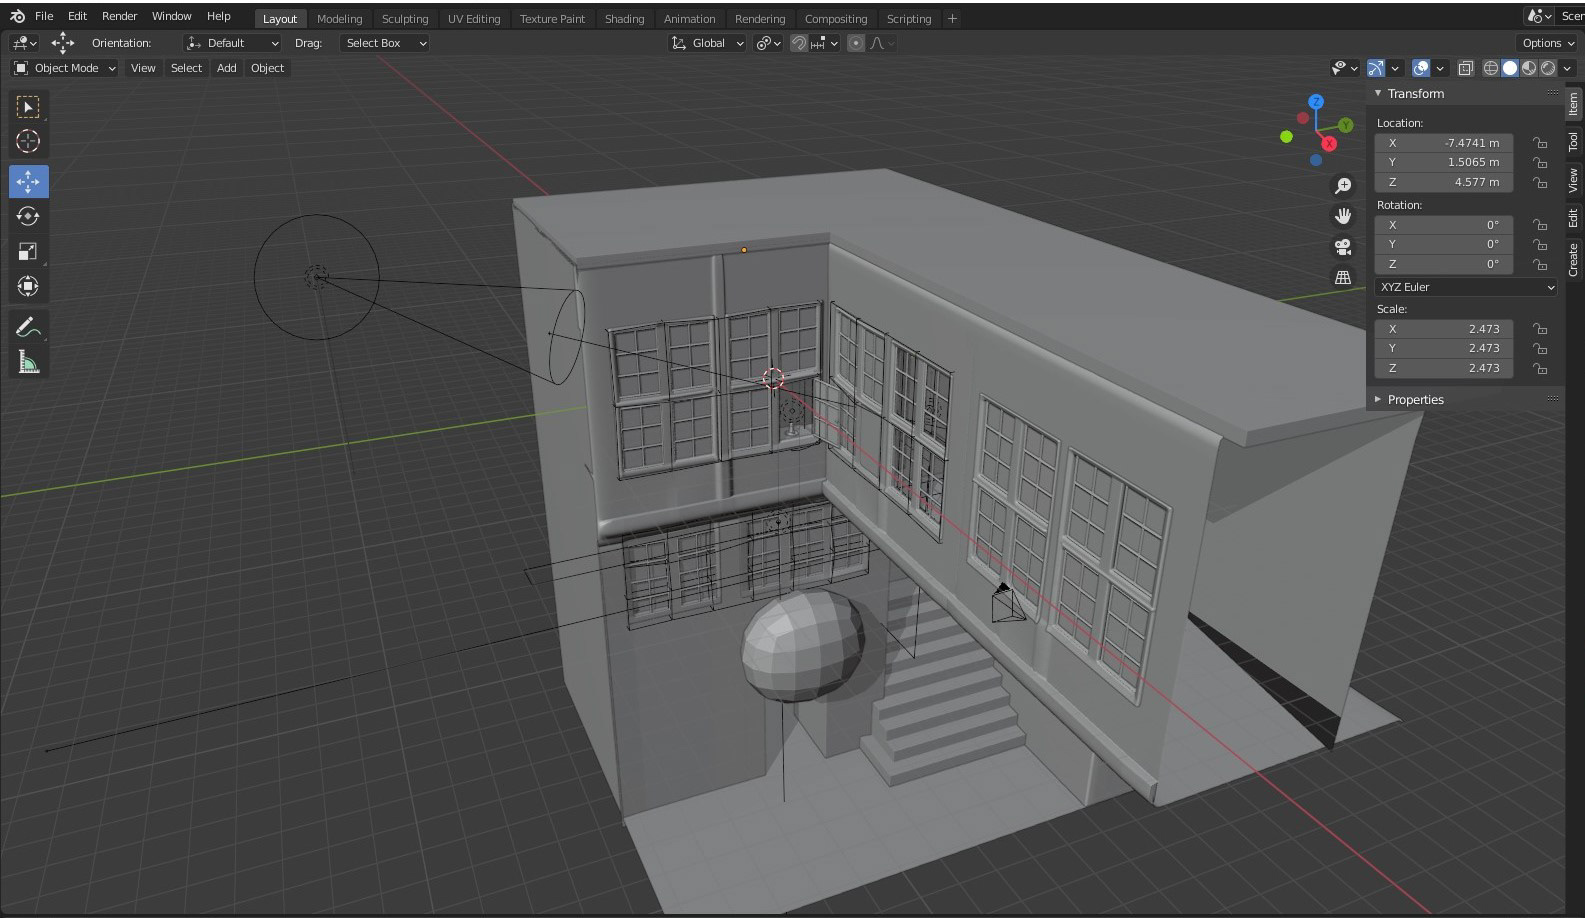Lock Location Z value
The width and height of the screenshot is (1585, 918).
click(x=1541, y=183)
